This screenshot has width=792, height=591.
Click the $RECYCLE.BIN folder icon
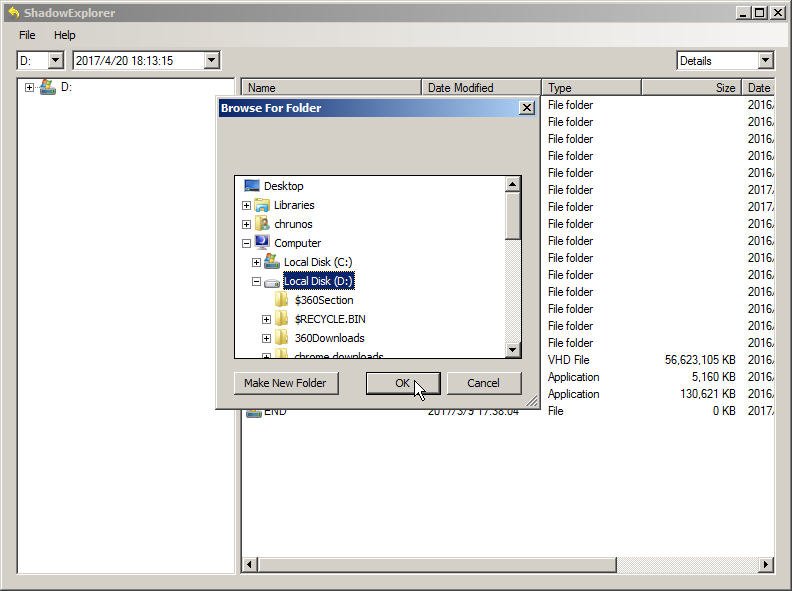[281, 319]
